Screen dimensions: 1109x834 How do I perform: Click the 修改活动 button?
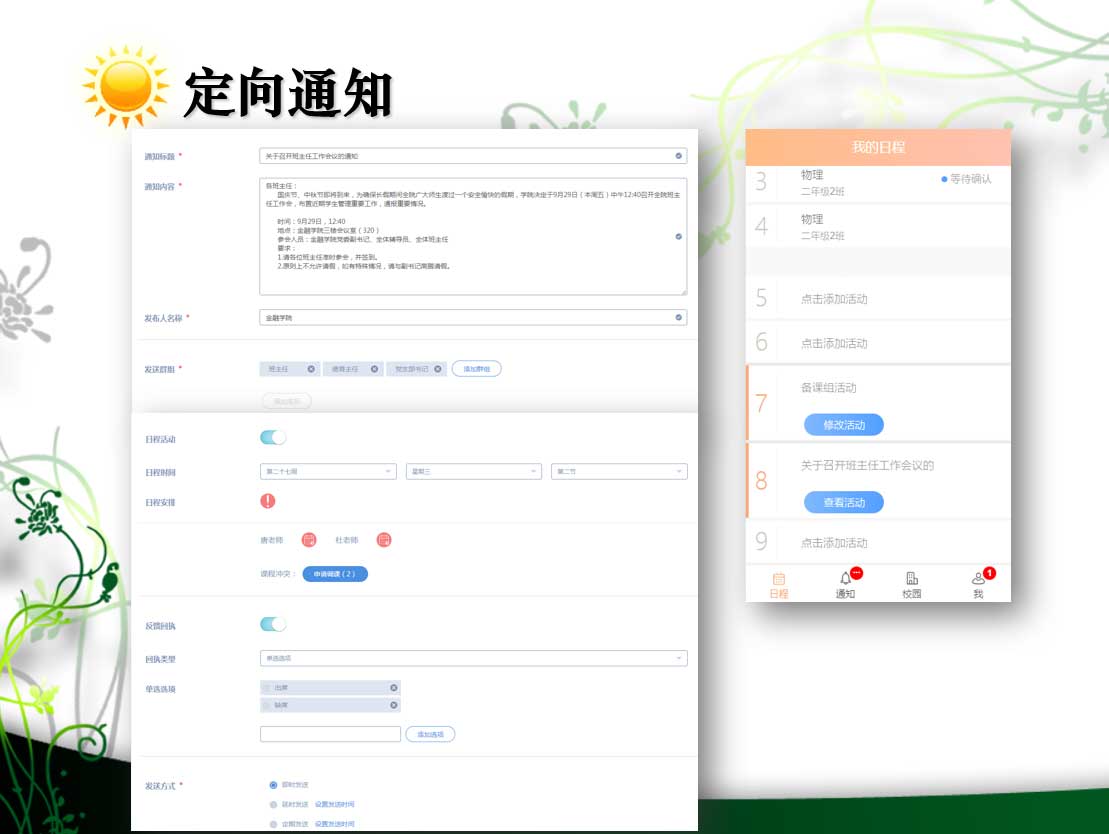pyautogui.click(x=843, y=425)
